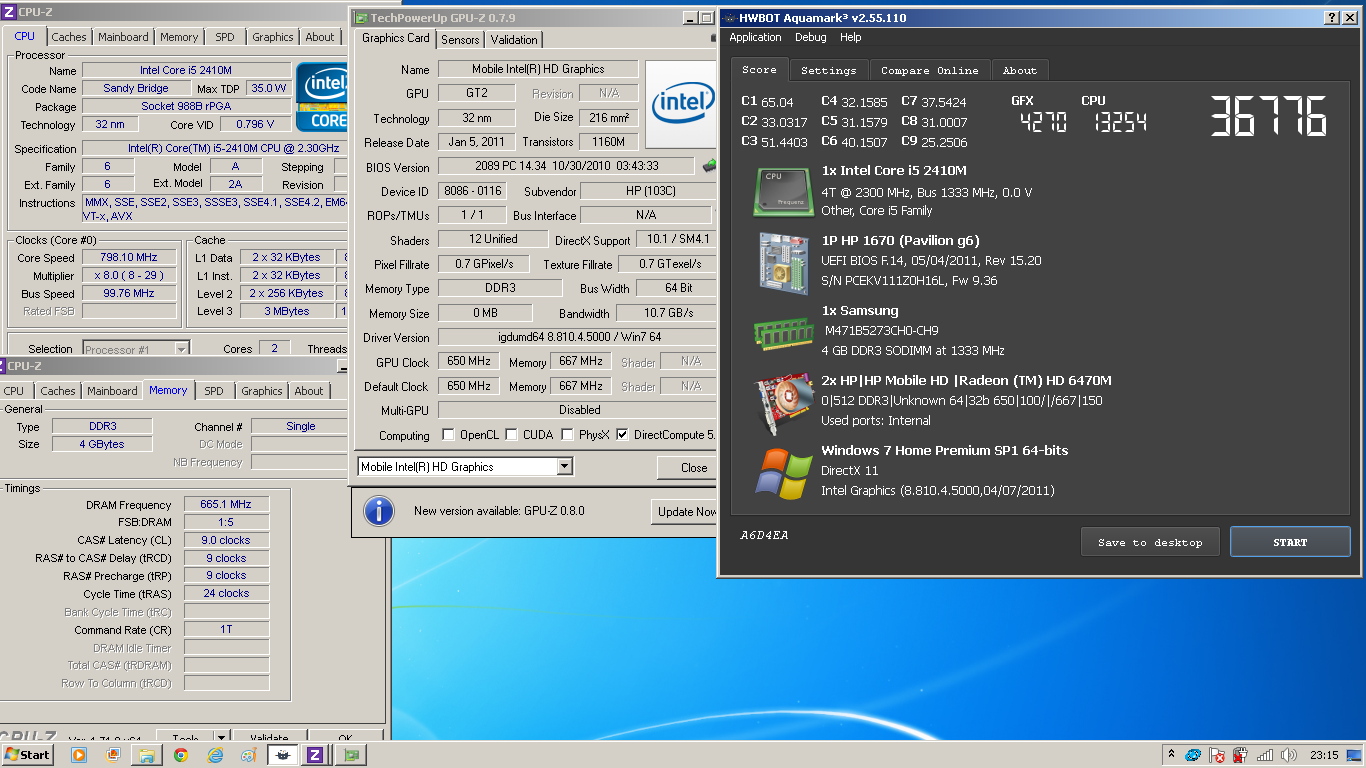The width and height of the screenshot is (1366, 768).
Task: Launch Internet Explorer from taskbar
Action: 215,755
